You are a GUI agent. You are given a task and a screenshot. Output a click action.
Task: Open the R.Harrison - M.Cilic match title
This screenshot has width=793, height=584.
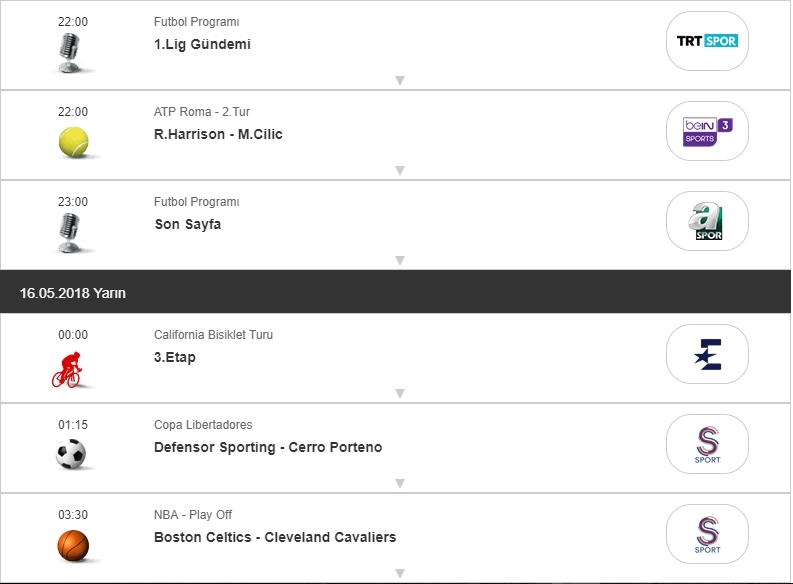tap(218, 134)
